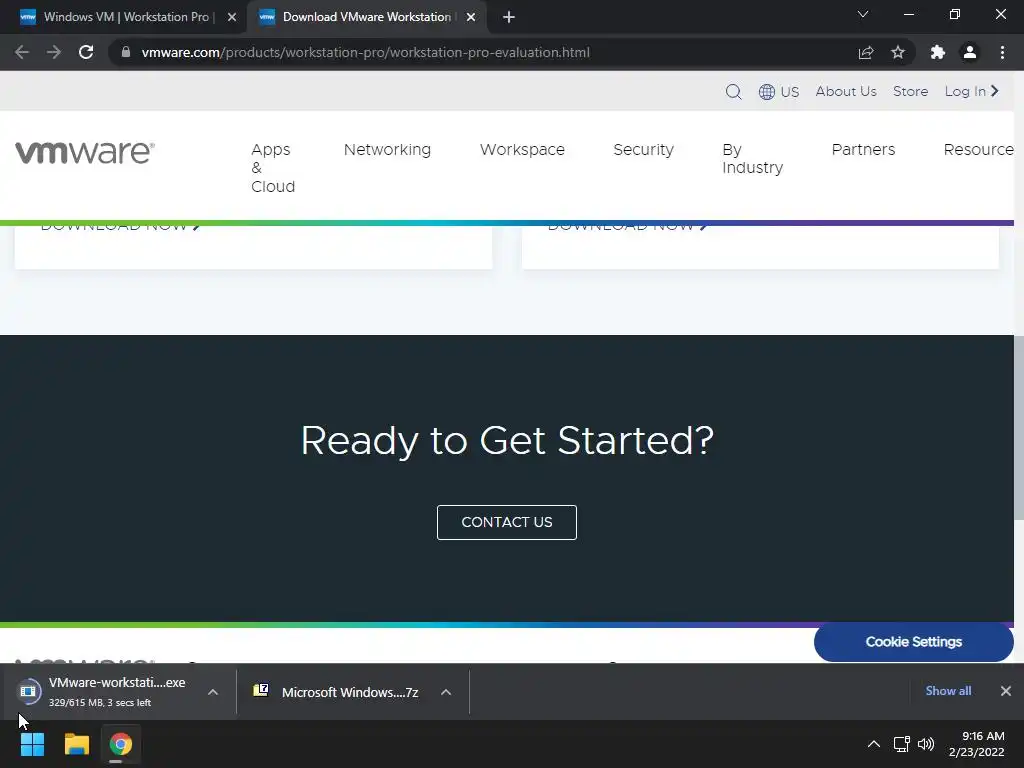Bookmark this tab with the star icon
1024x768 pixels.
898,52
